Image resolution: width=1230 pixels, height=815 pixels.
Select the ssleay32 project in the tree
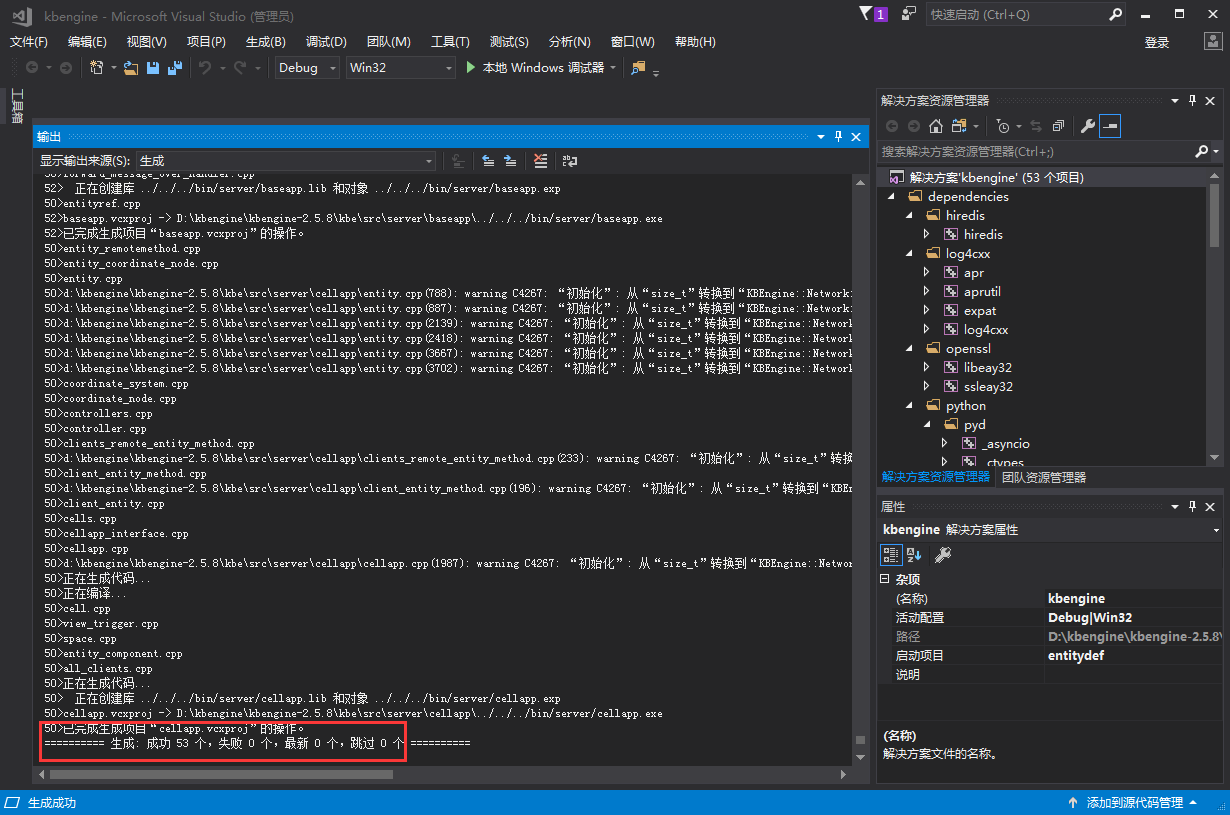click(x=988, y=386)
